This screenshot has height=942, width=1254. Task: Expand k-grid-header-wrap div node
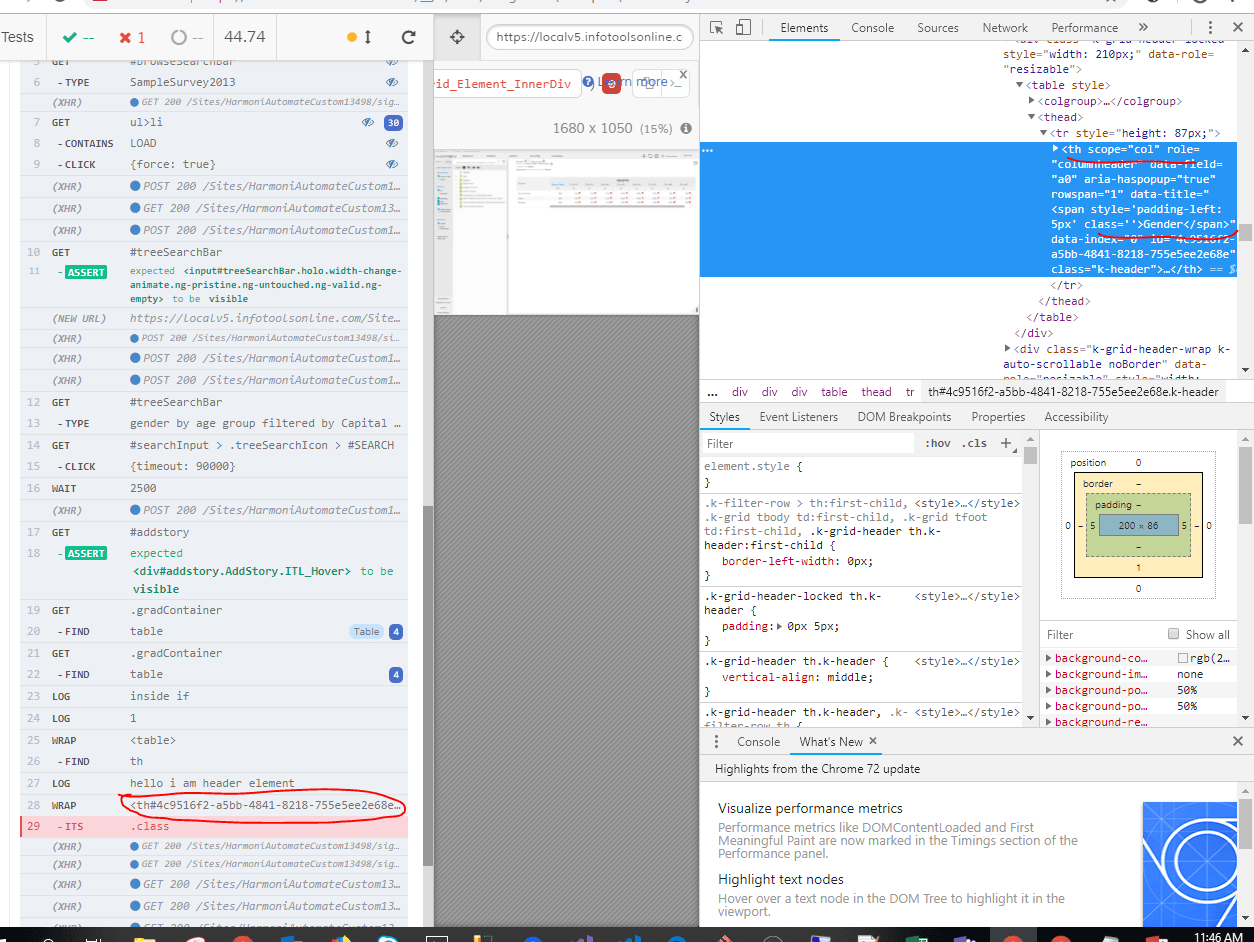click(x=1008, y=348)
